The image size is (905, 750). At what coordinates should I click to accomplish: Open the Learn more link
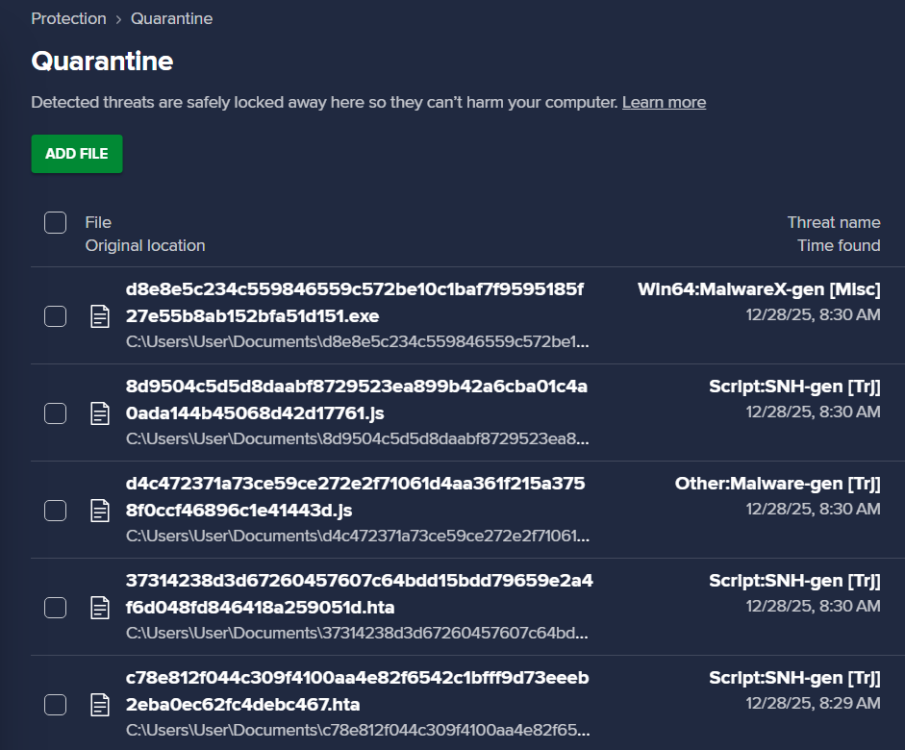(664, 102)
